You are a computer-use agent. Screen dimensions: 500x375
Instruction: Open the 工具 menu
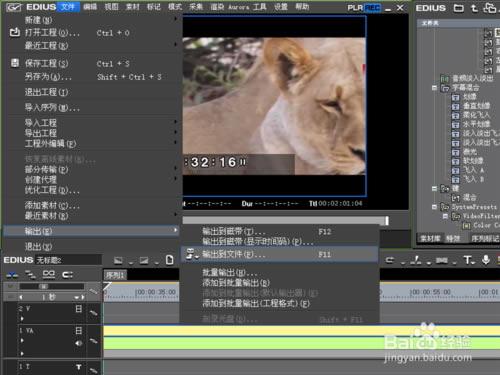tap(260, 7)
